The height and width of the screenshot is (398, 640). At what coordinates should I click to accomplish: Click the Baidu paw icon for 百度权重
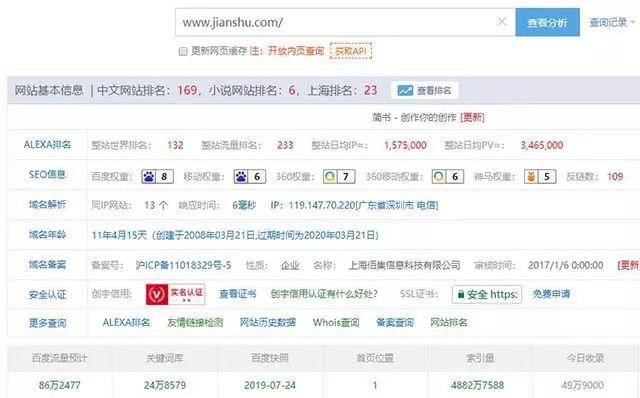[x=149, y=177]
